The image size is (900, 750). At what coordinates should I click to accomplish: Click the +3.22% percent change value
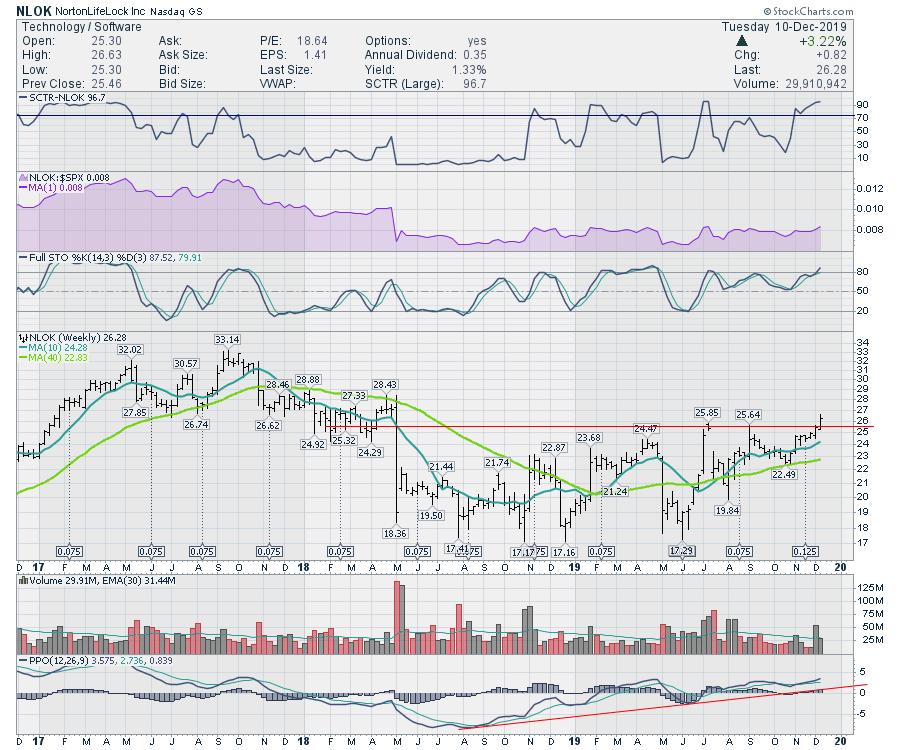point(823,41)
